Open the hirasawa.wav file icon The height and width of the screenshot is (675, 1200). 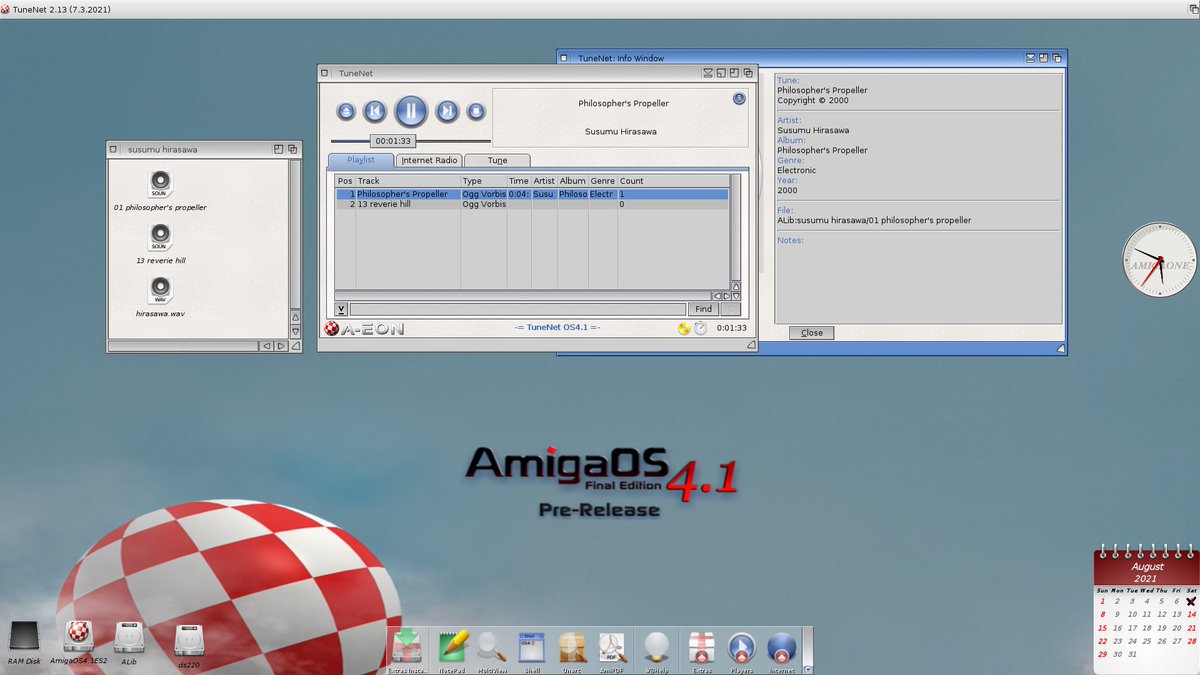click(x=160, y=291)
